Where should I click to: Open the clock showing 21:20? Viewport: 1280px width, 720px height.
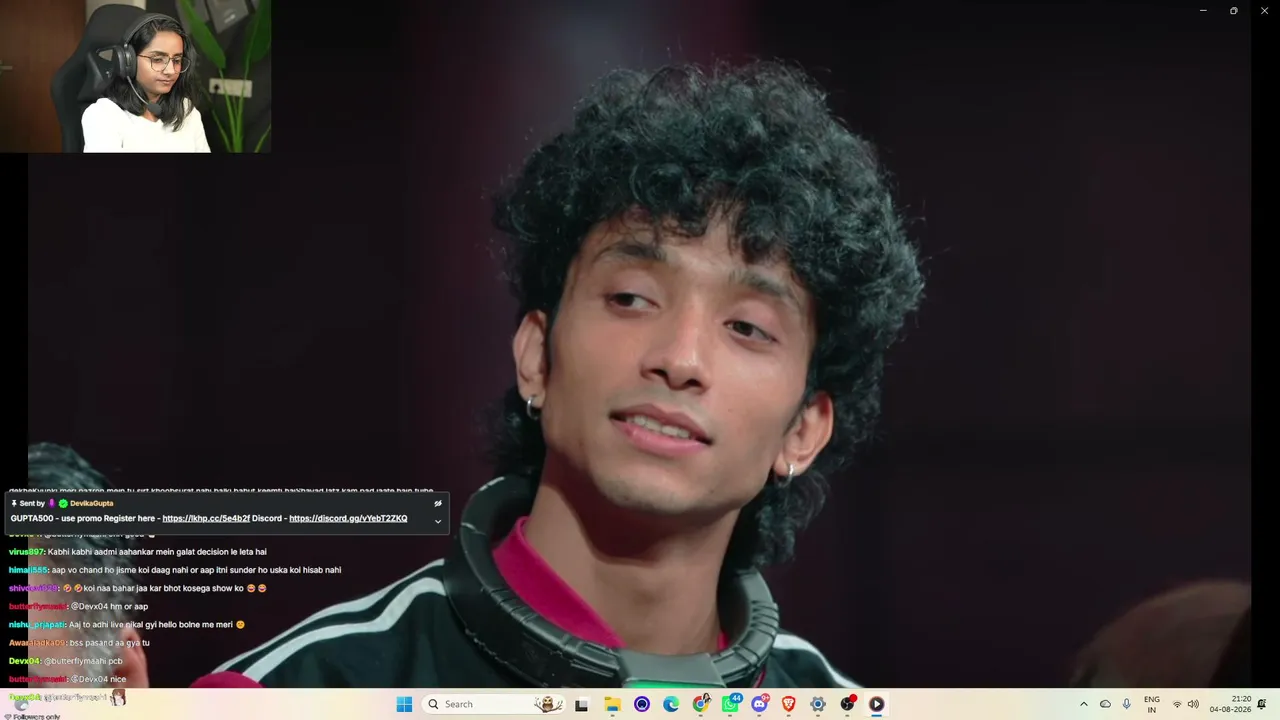tap(1231, 704)
